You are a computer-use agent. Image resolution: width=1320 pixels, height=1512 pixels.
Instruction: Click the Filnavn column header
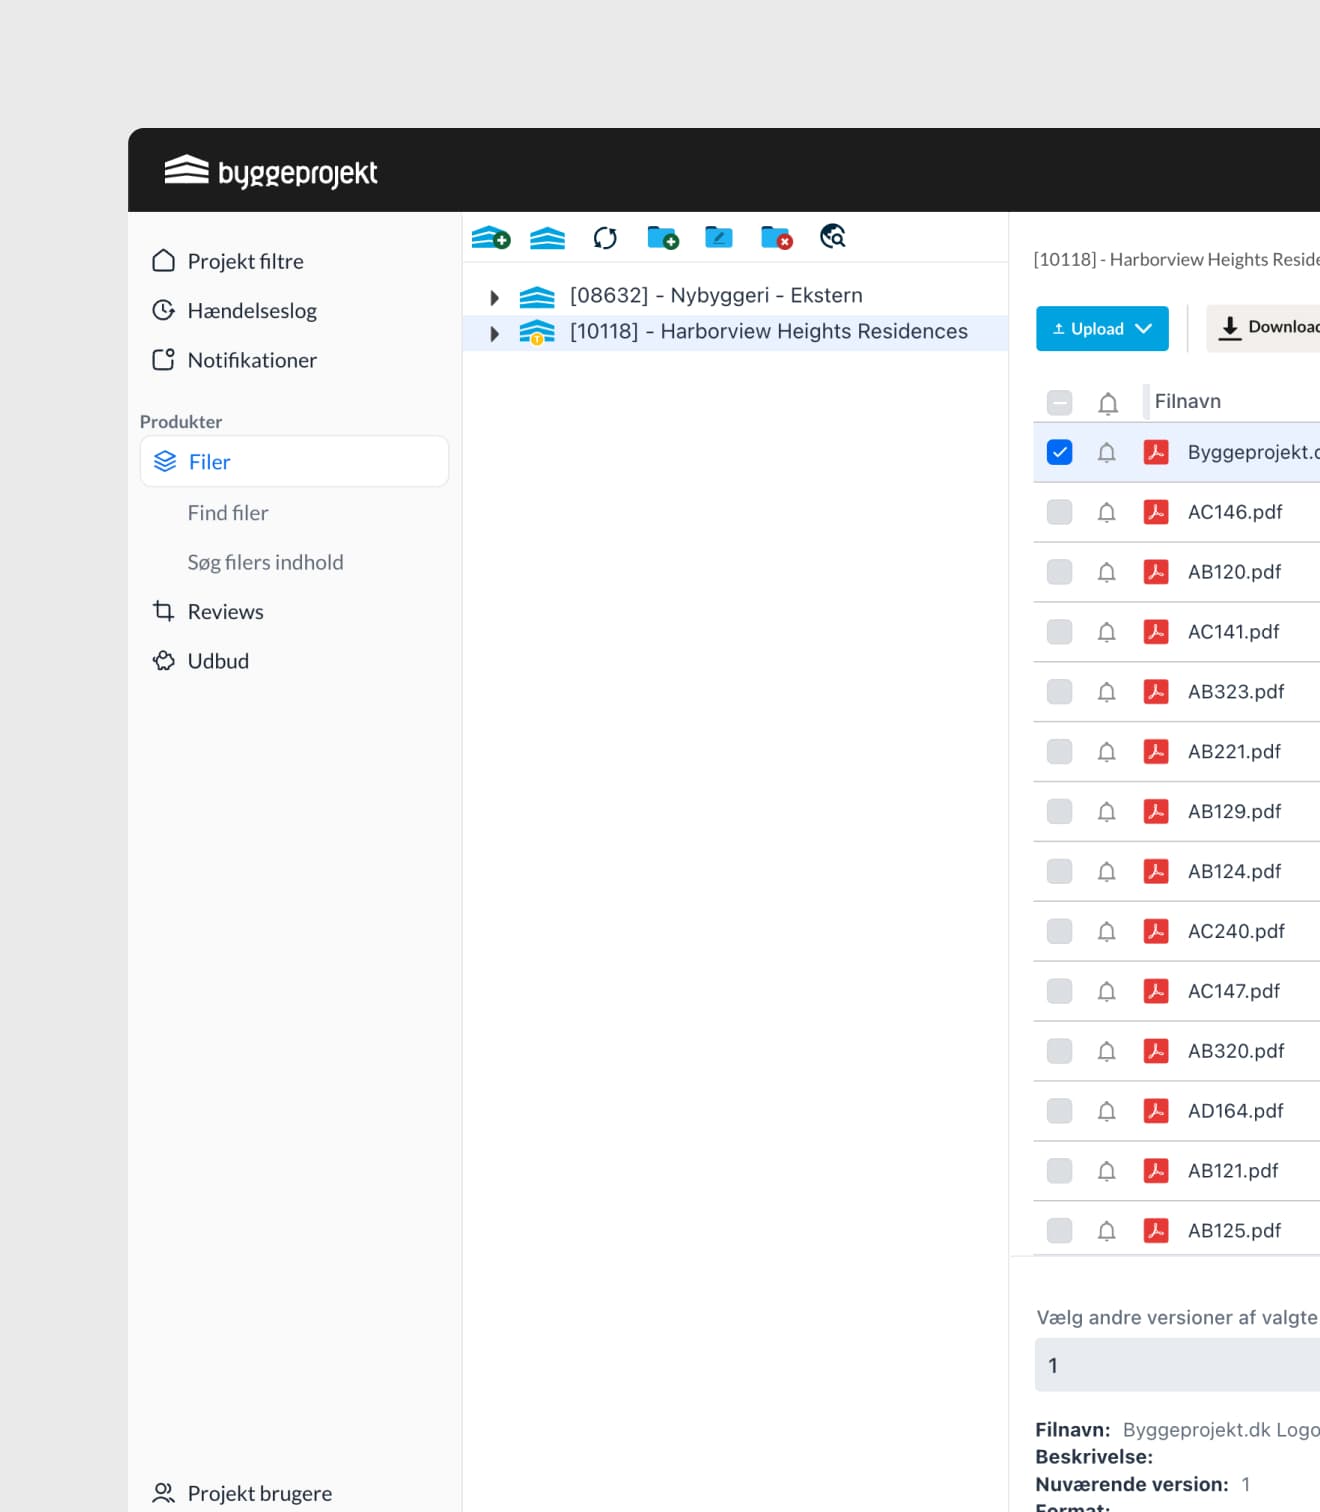pyautogui.click(x=1187, y=401)
